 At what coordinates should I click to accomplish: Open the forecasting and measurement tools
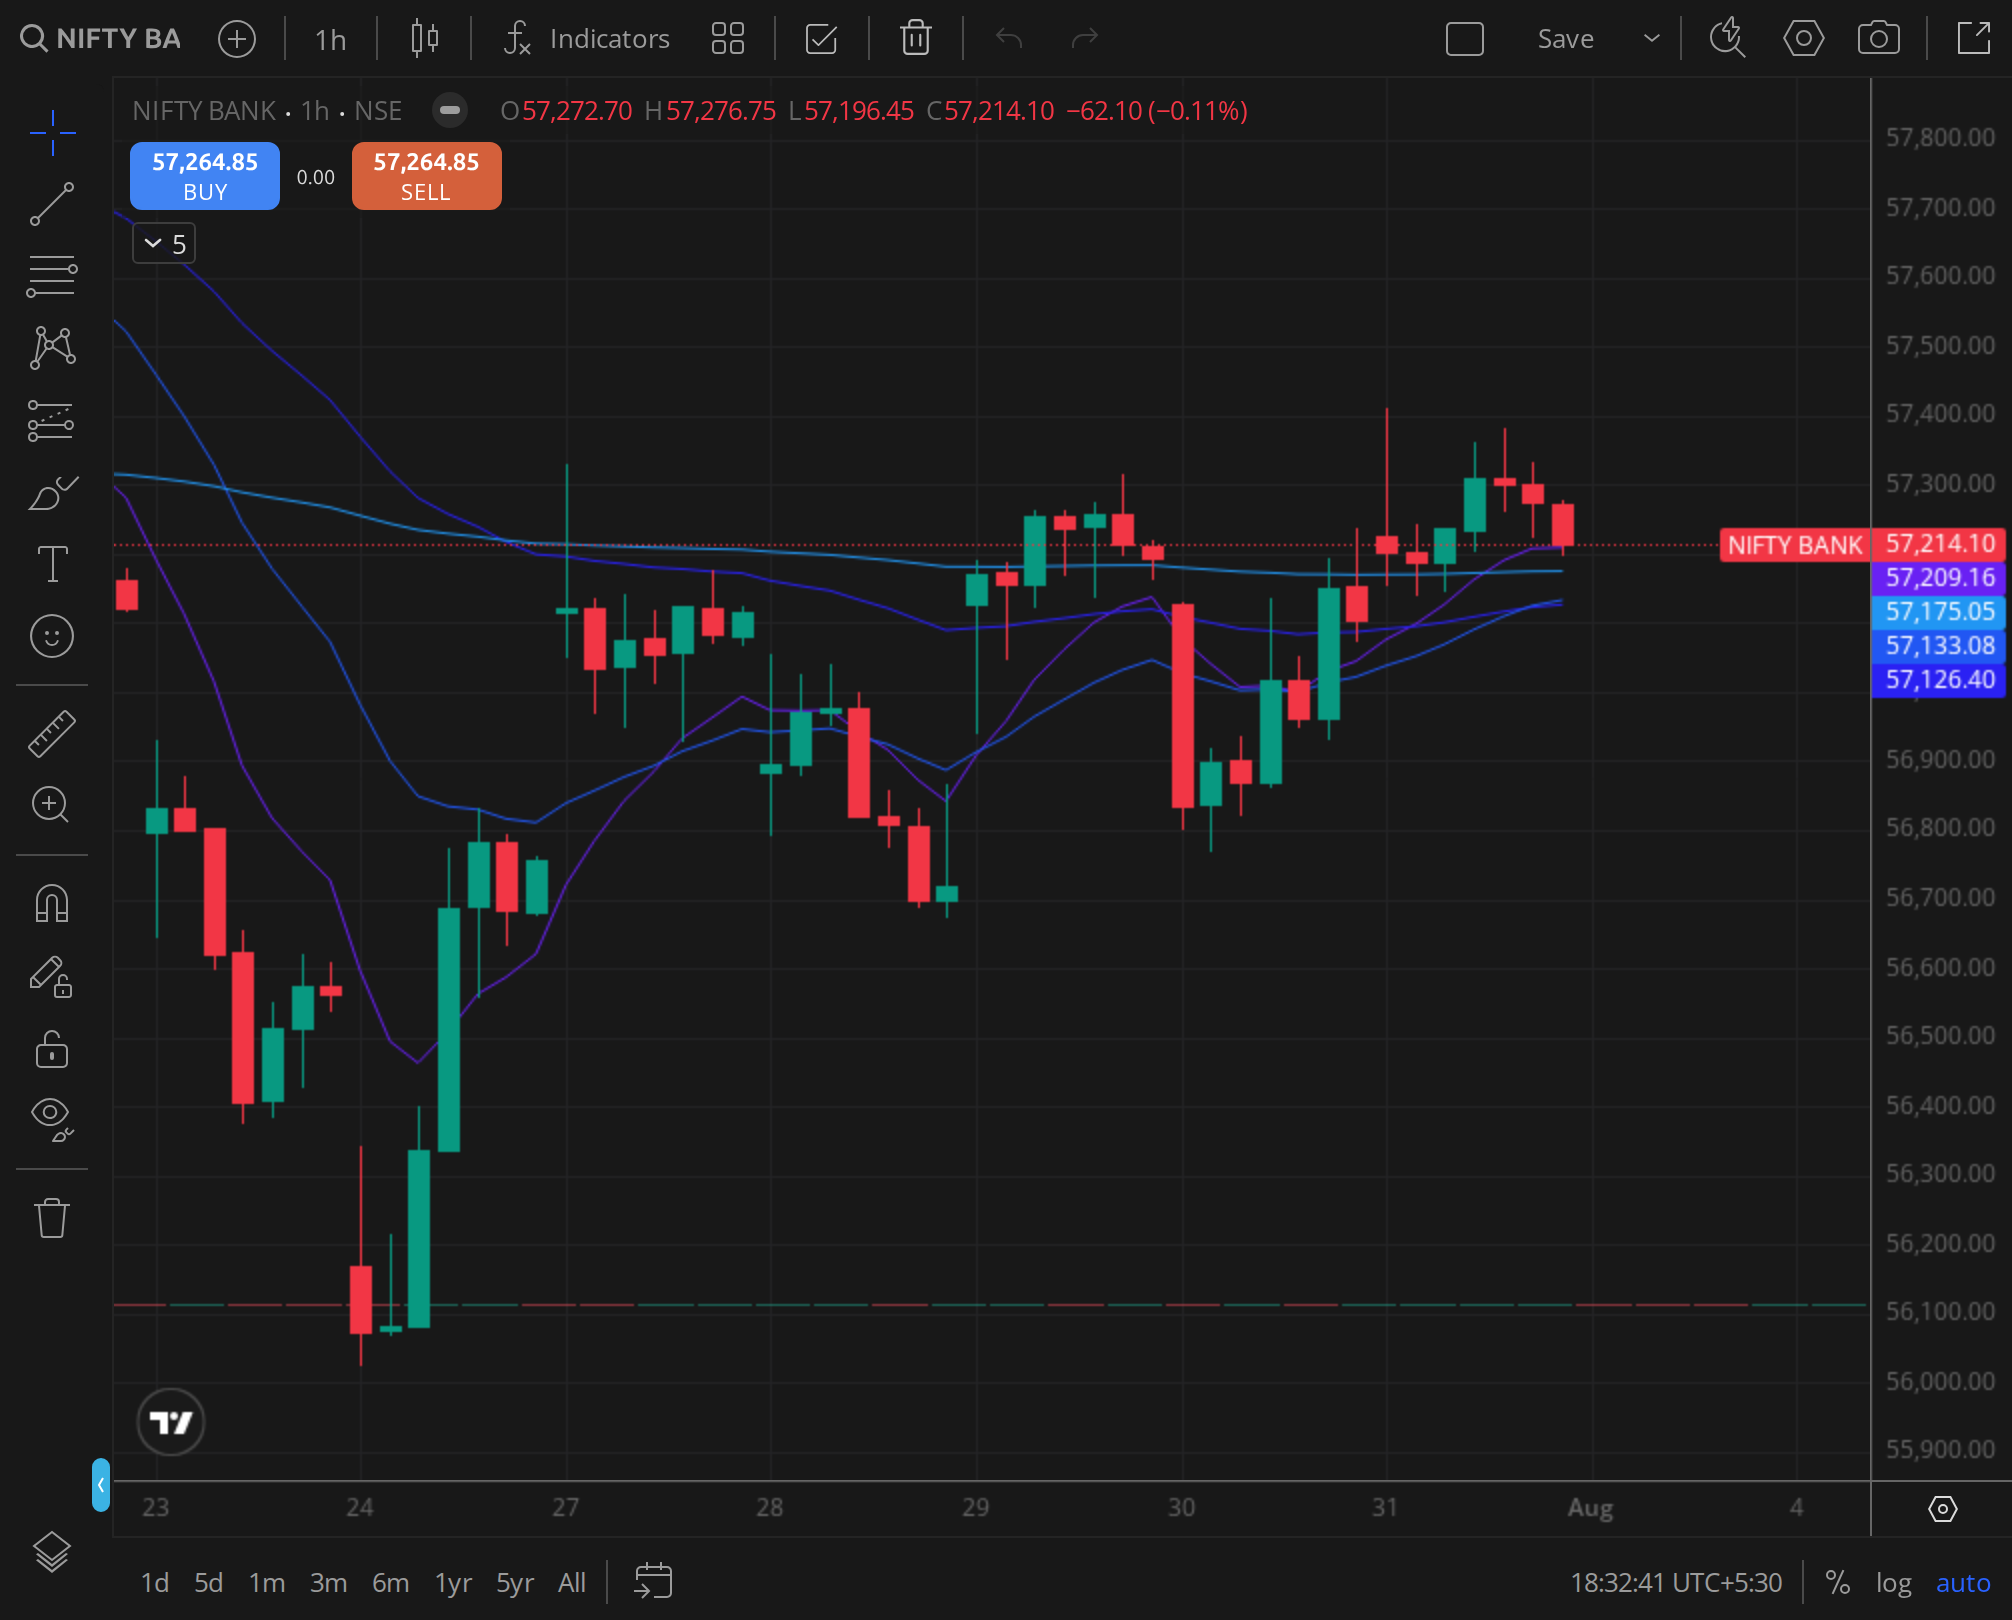point(52,420)
